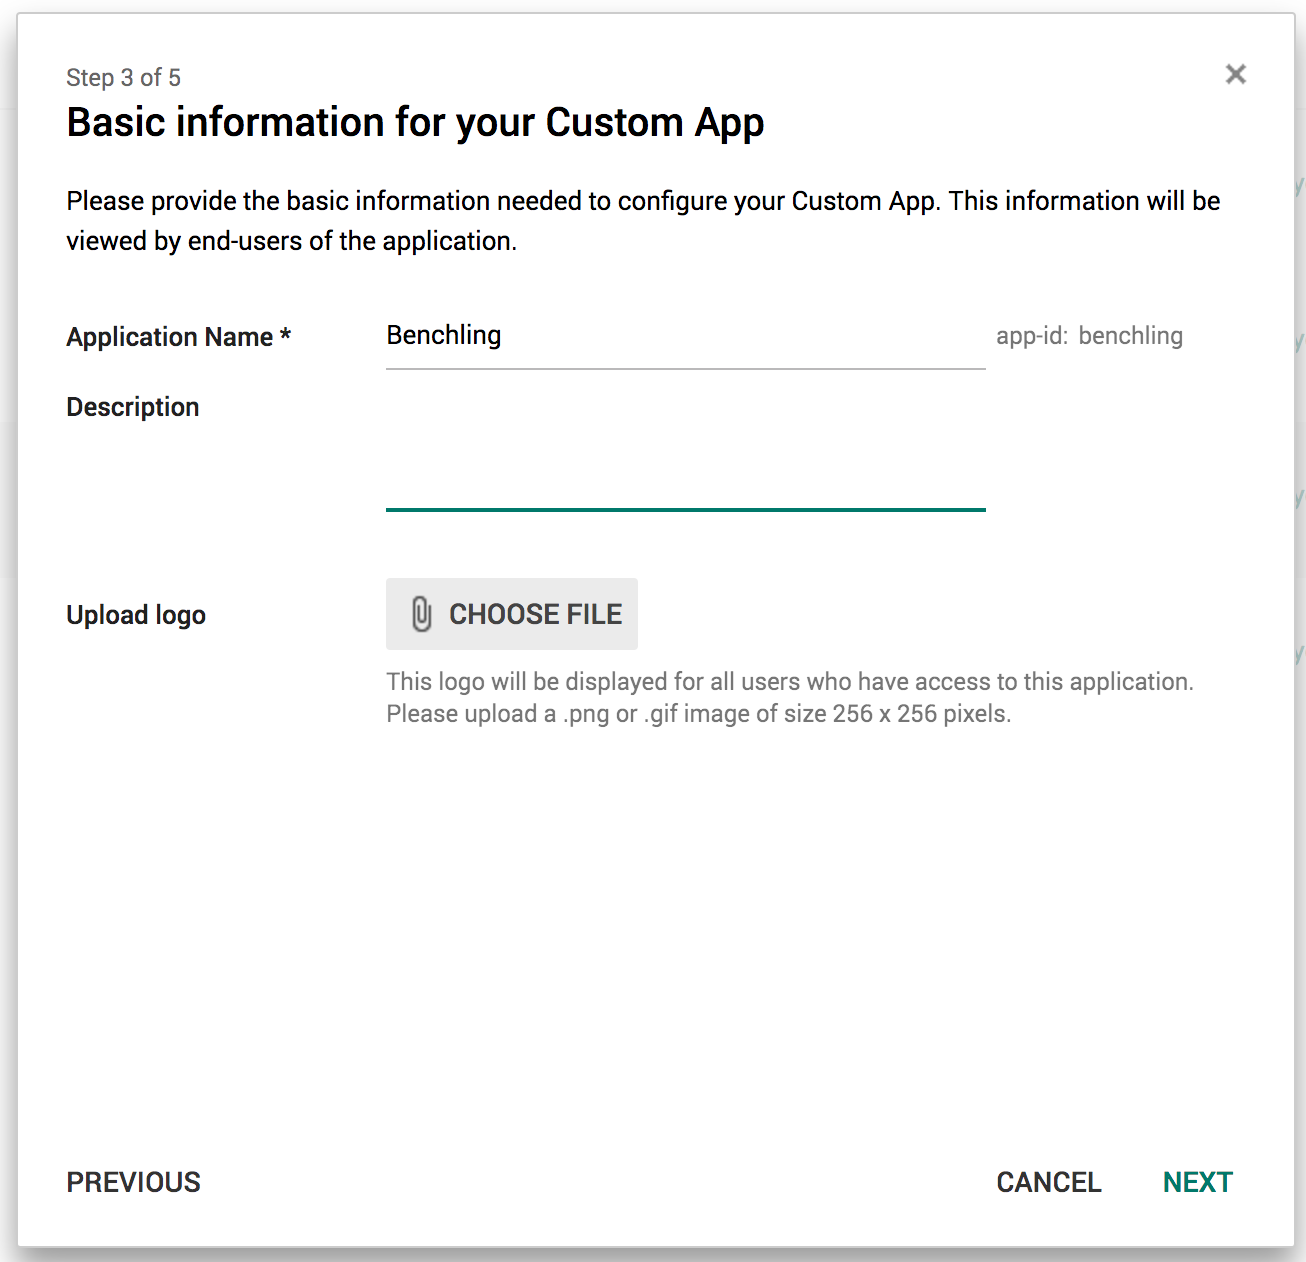The width and height of the screenshot is (1306, 1262).
Task: Click the 'viewed by end-users of the application' line
Action: 291,241
